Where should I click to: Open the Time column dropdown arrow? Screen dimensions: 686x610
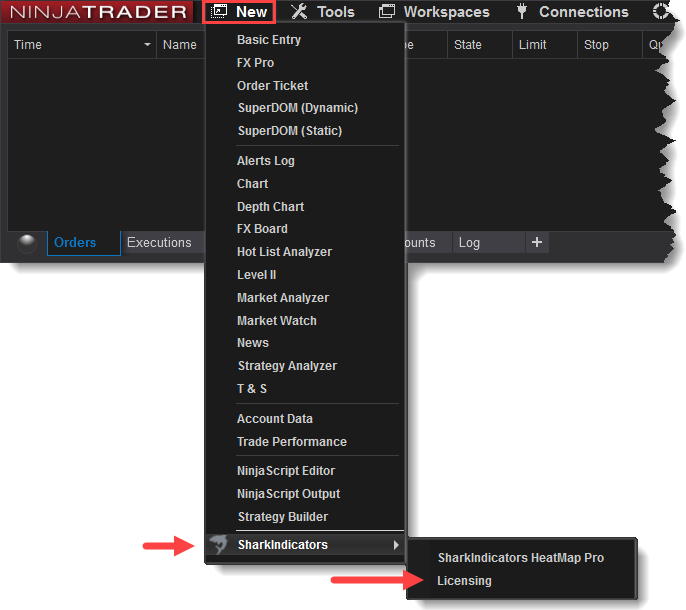pos(147,45)
